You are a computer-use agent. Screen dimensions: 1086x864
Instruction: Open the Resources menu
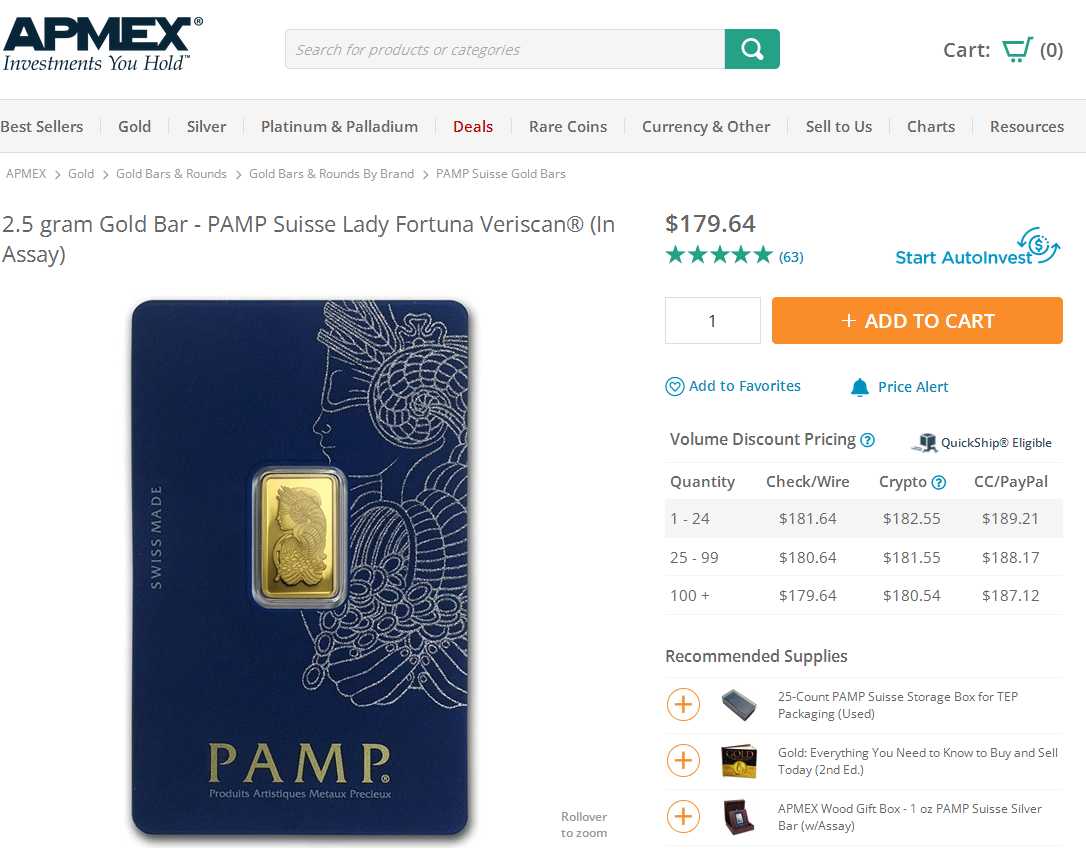pos(1027,126)
